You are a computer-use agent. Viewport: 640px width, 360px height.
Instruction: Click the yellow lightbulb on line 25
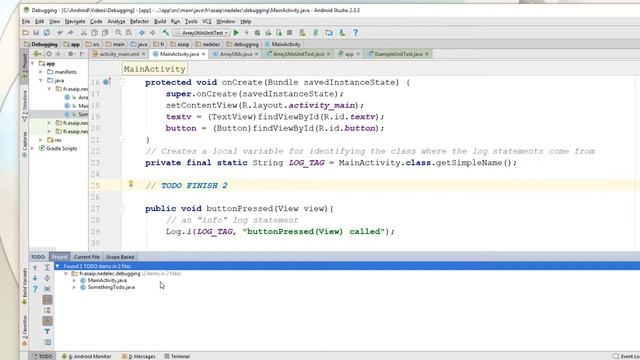[x=131, y=184]
